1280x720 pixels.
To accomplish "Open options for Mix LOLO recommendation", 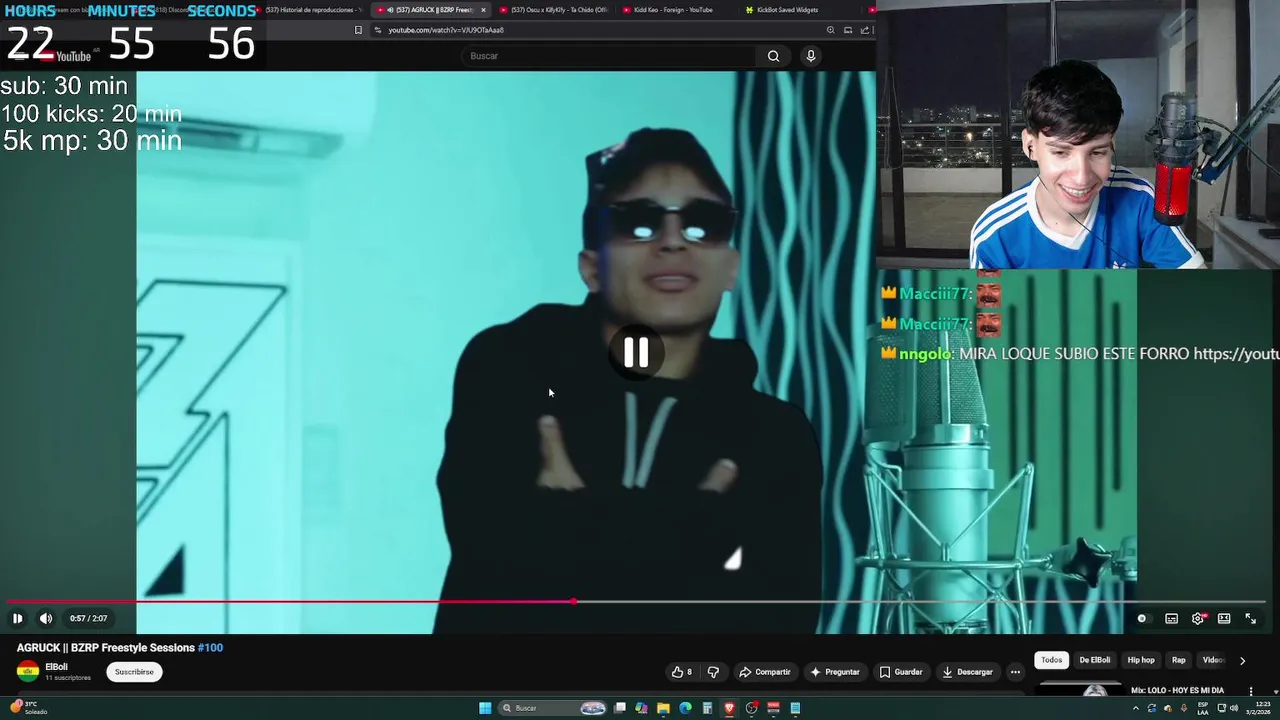I will 1250,691.
